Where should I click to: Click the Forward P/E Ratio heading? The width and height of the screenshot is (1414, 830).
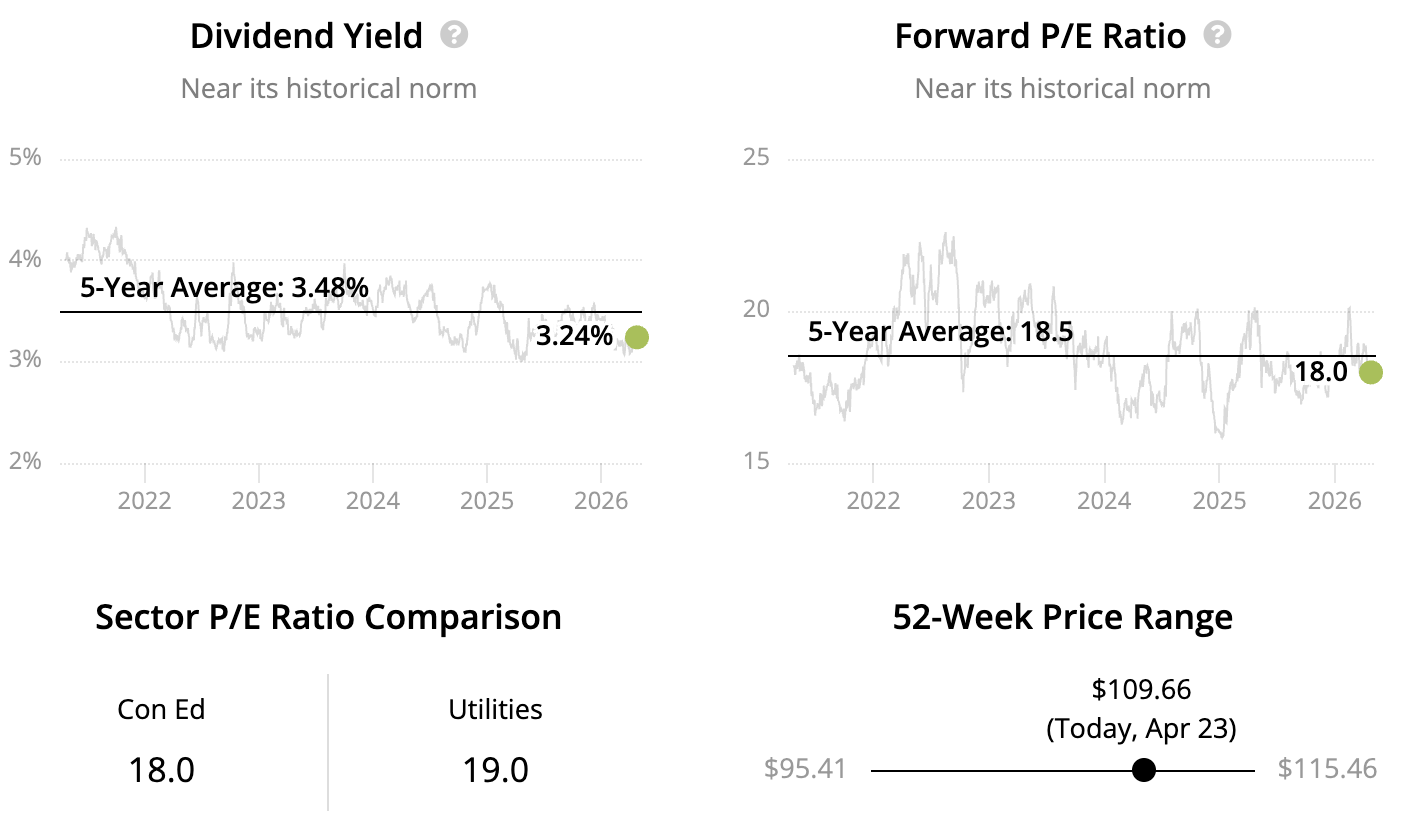(1040, 37)
